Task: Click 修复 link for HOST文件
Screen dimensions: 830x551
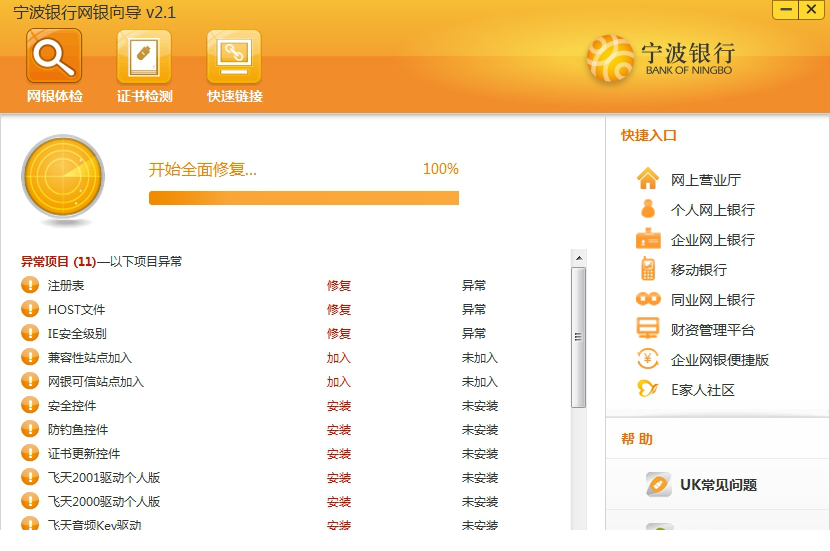Action: 339,309
